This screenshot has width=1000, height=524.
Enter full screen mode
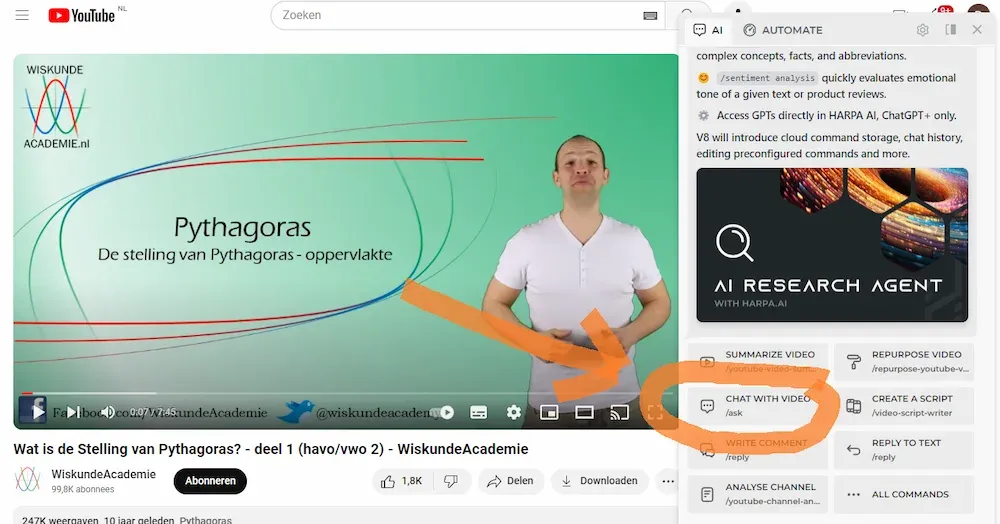tap(655, 412)
